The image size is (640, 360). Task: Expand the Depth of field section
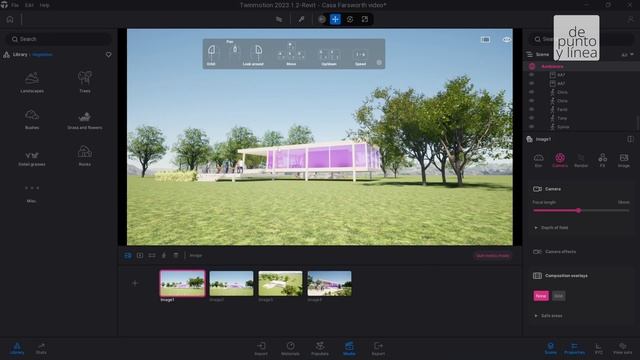(x=551, y=228)
